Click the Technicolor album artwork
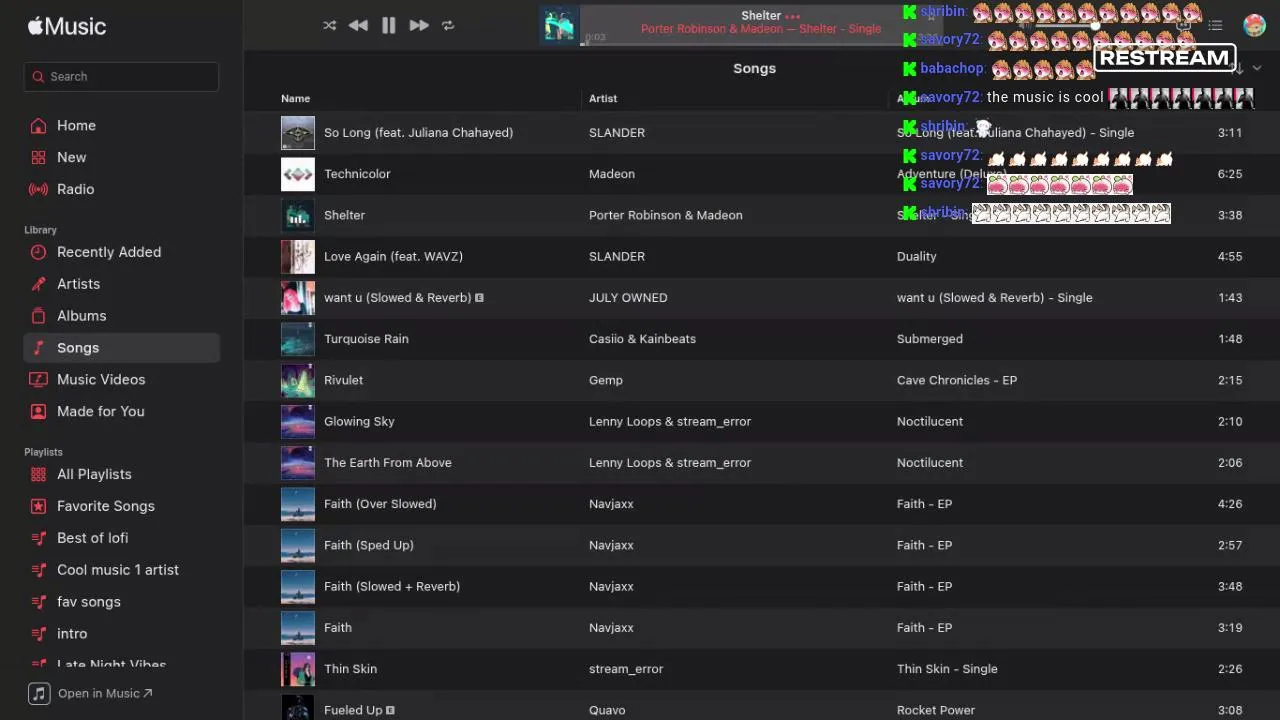Screen dimensions: 1280x720 click(298, 174)
